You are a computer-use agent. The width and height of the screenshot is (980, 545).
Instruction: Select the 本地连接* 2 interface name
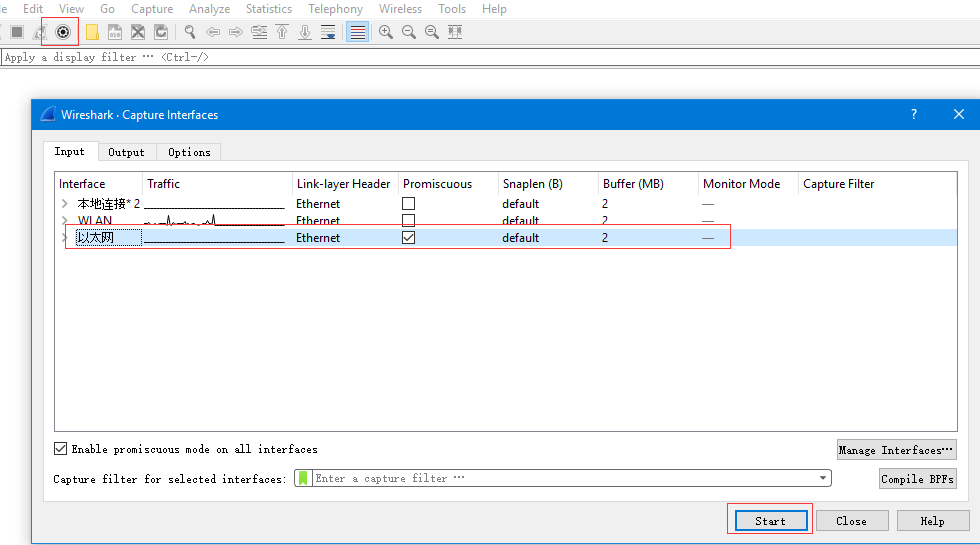(x=108, y=204)
